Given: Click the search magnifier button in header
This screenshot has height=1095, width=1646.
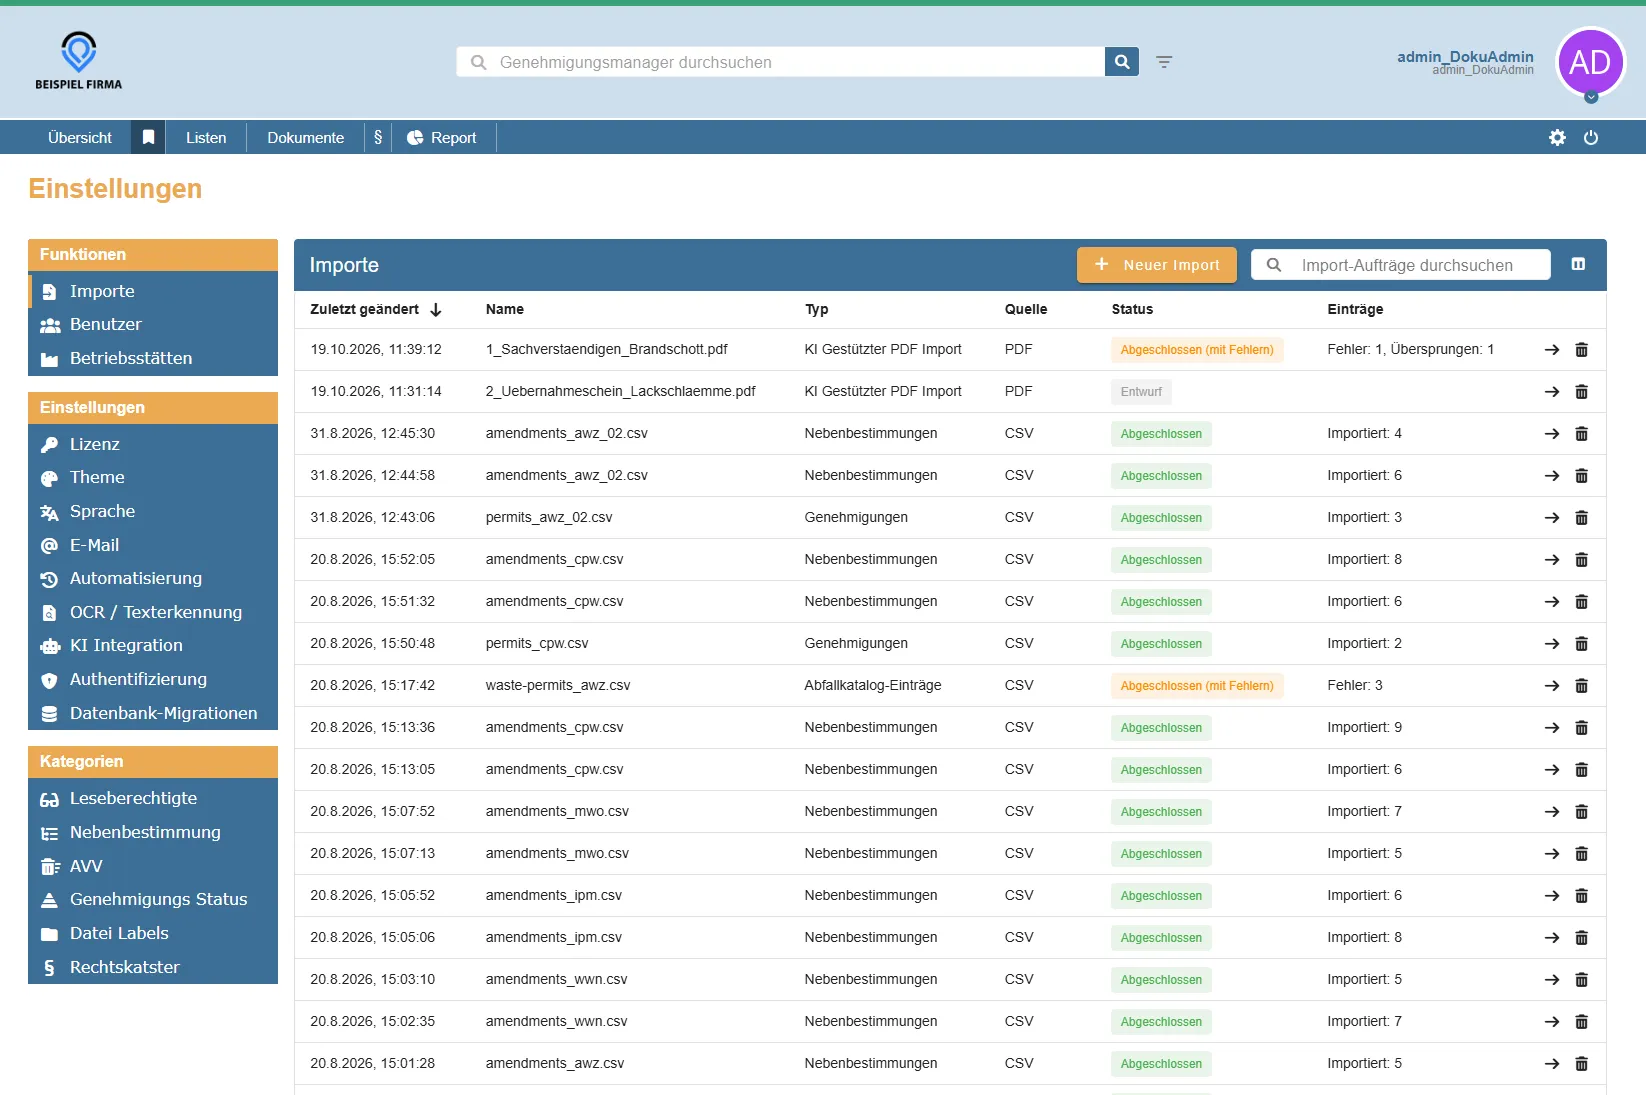Looking at the screenshot, I should coord(1121,62).
